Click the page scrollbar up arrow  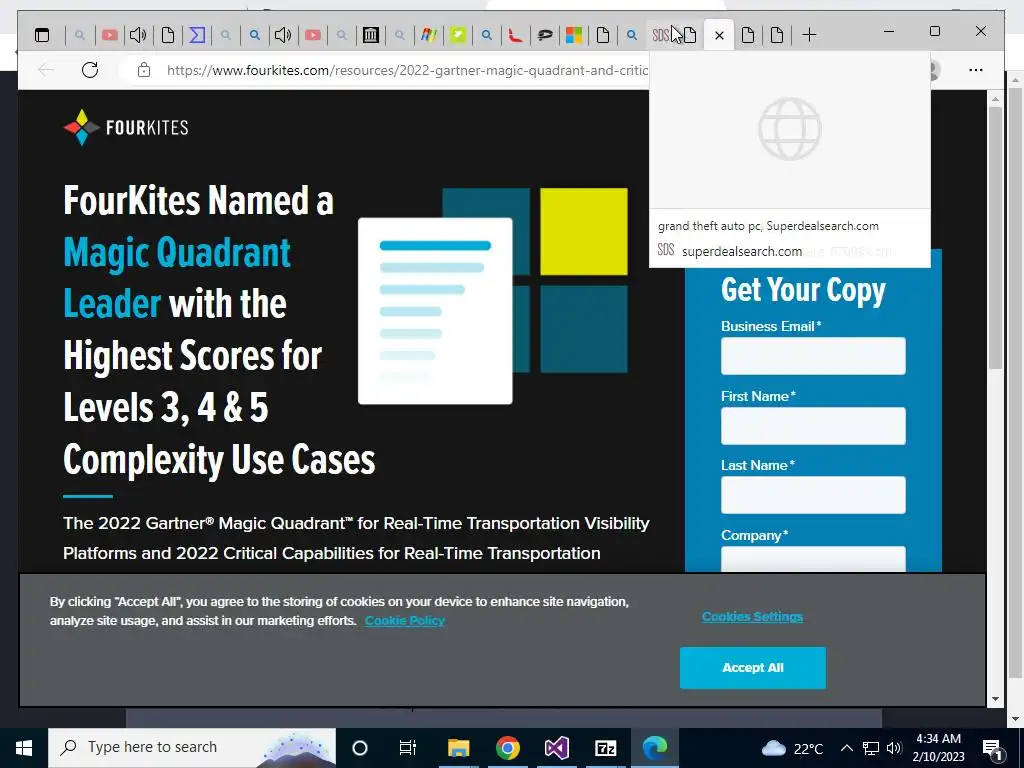point(995,99)
